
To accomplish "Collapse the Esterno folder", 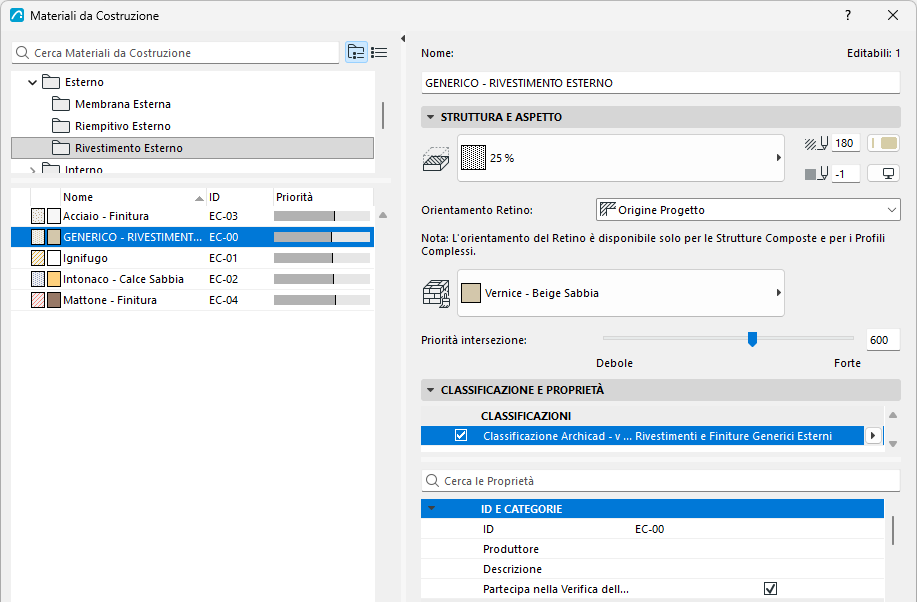I will tap(33, 82).
